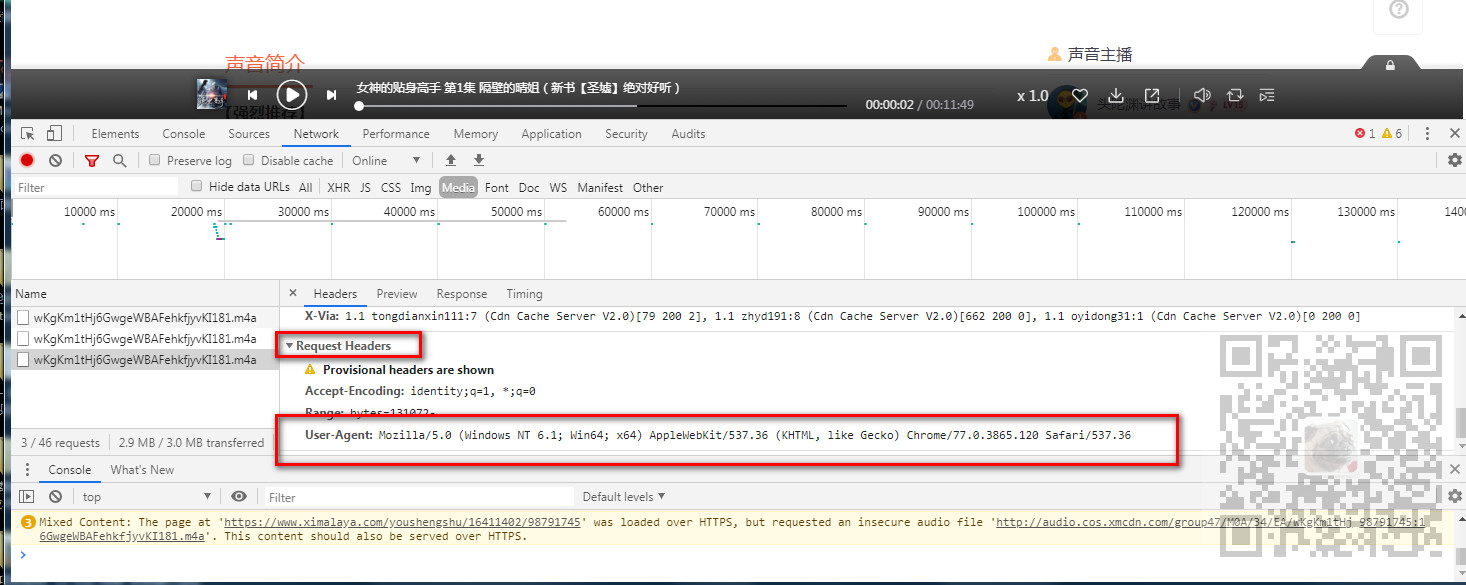This screenshot has height=585, width=1466.
Task: Open the Security tab
Action: click(x=626, y=133)
